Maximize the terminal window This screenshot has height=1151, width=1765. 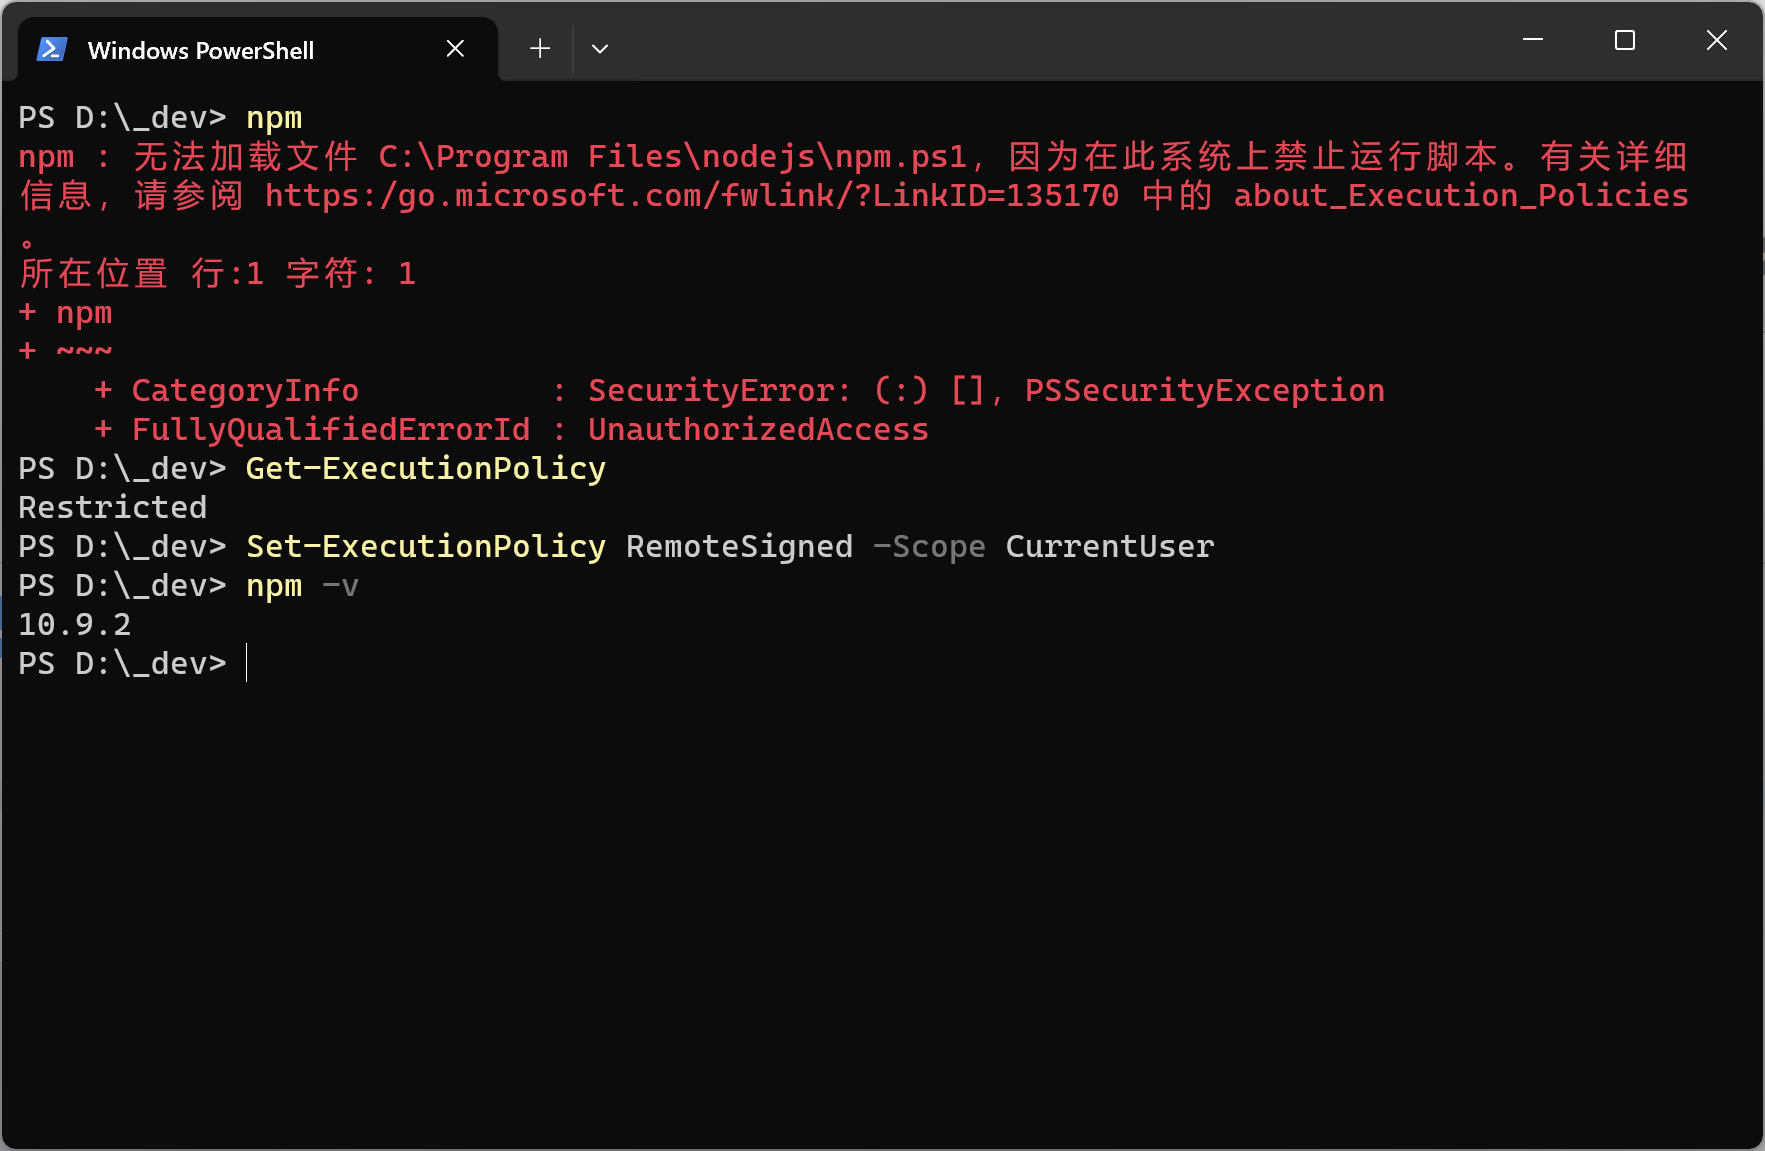coord(1625,40)
